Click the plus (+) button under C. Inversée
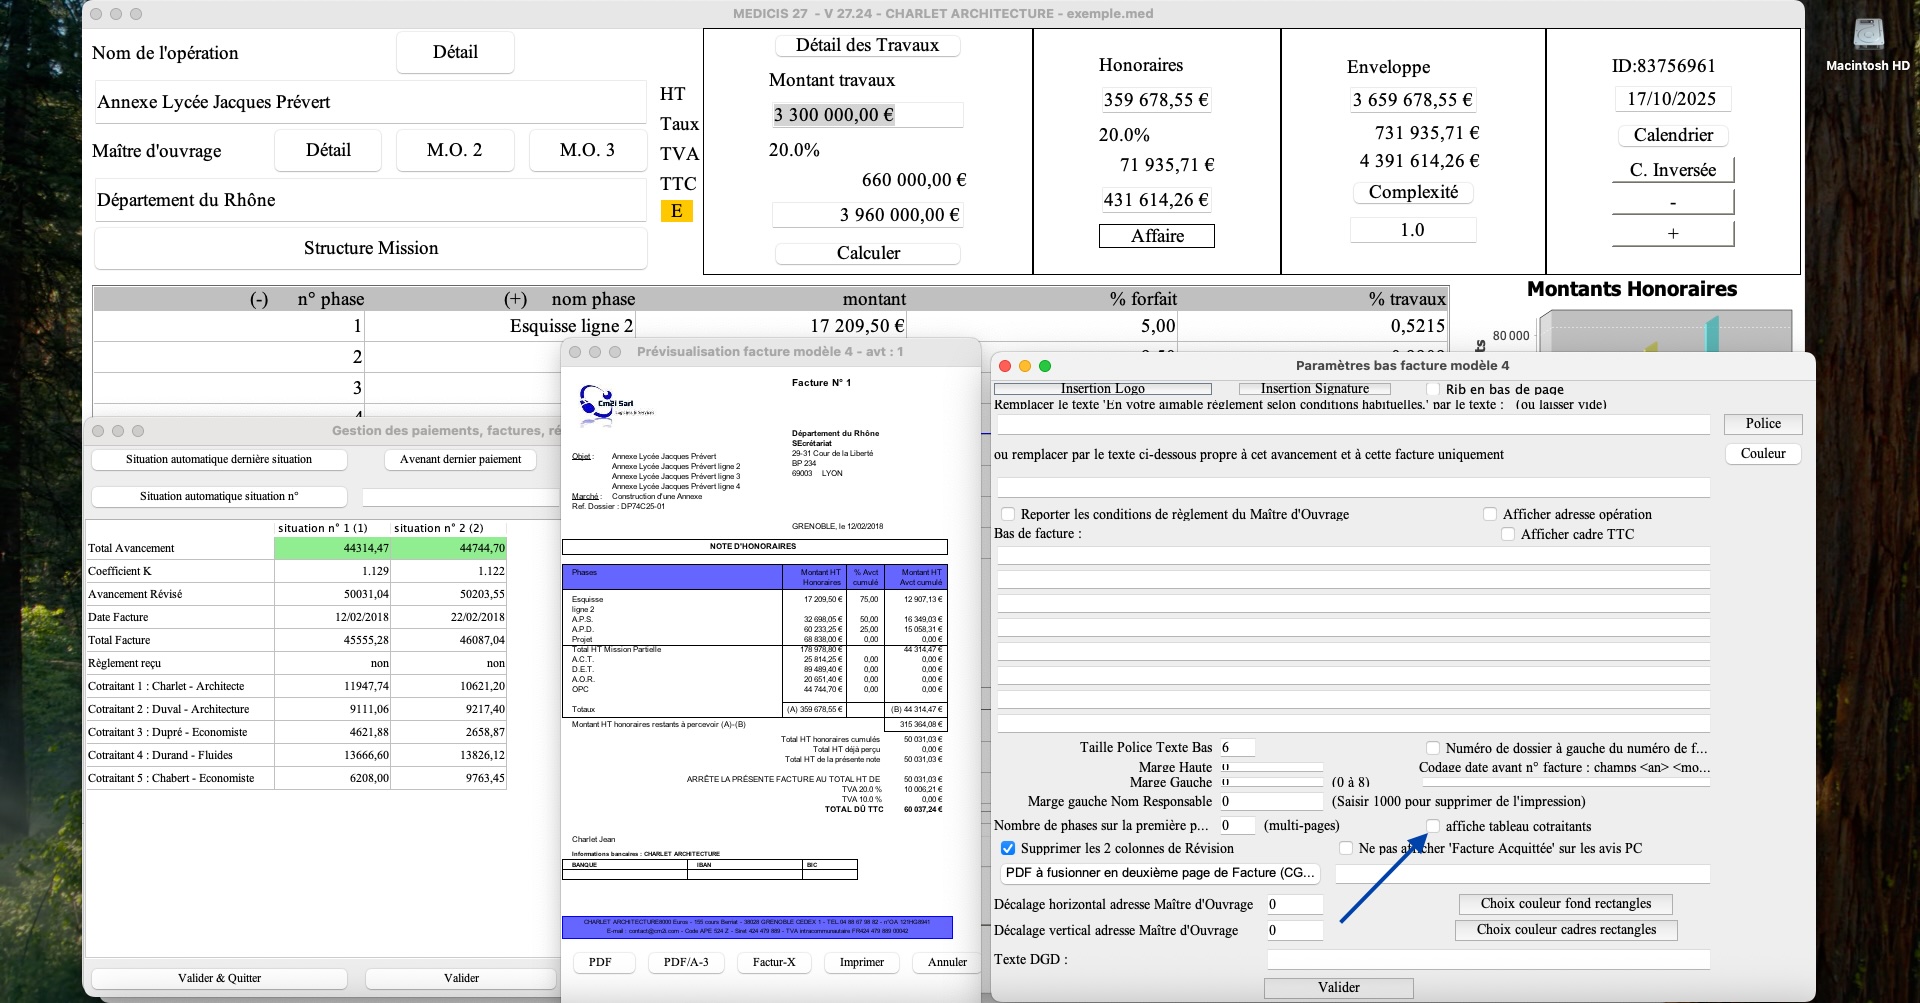 pos(1673,233)
